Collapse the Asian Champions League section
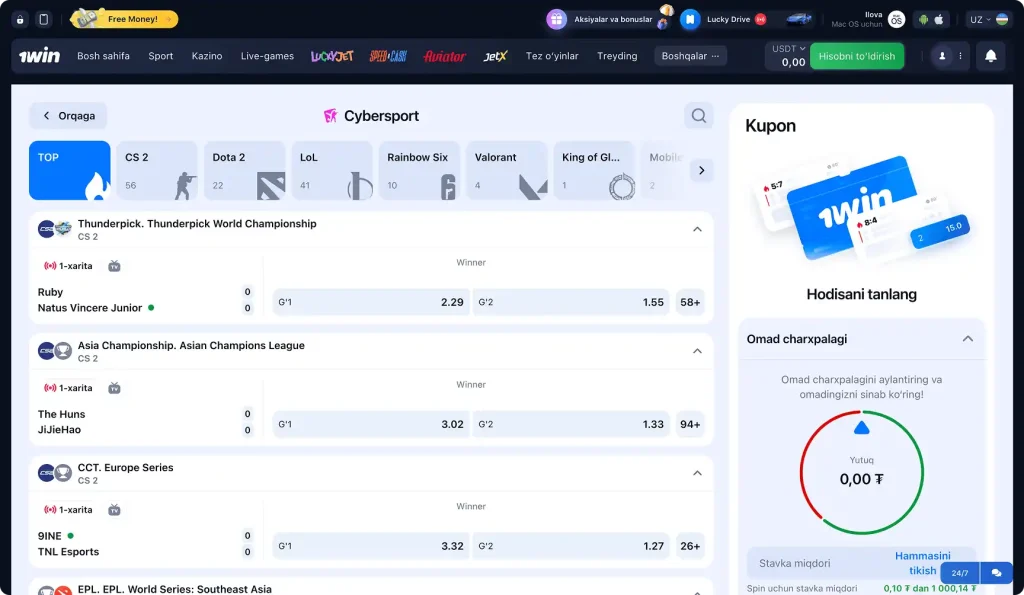Screen dimensions: 1024x595 [x=697, y=351]
